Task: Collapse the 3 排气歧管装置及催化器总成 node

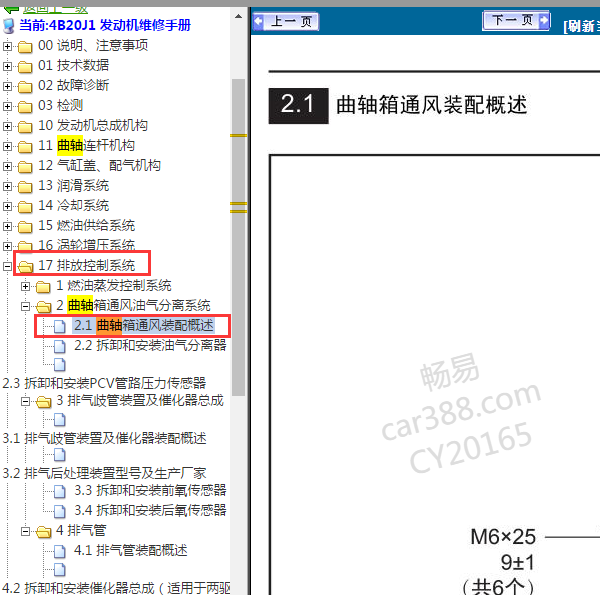Action: coord(25,401)
